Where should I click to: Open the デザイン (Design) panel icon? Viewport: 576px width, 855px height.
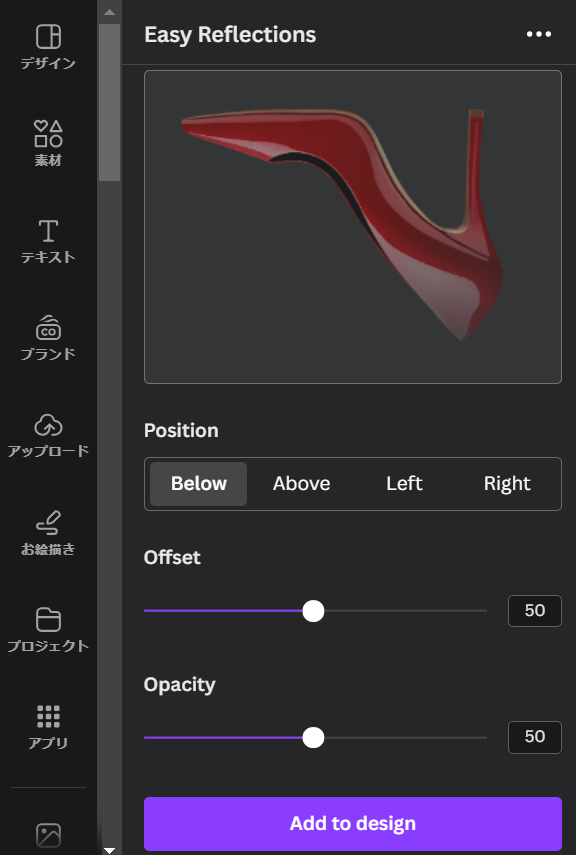48,37
